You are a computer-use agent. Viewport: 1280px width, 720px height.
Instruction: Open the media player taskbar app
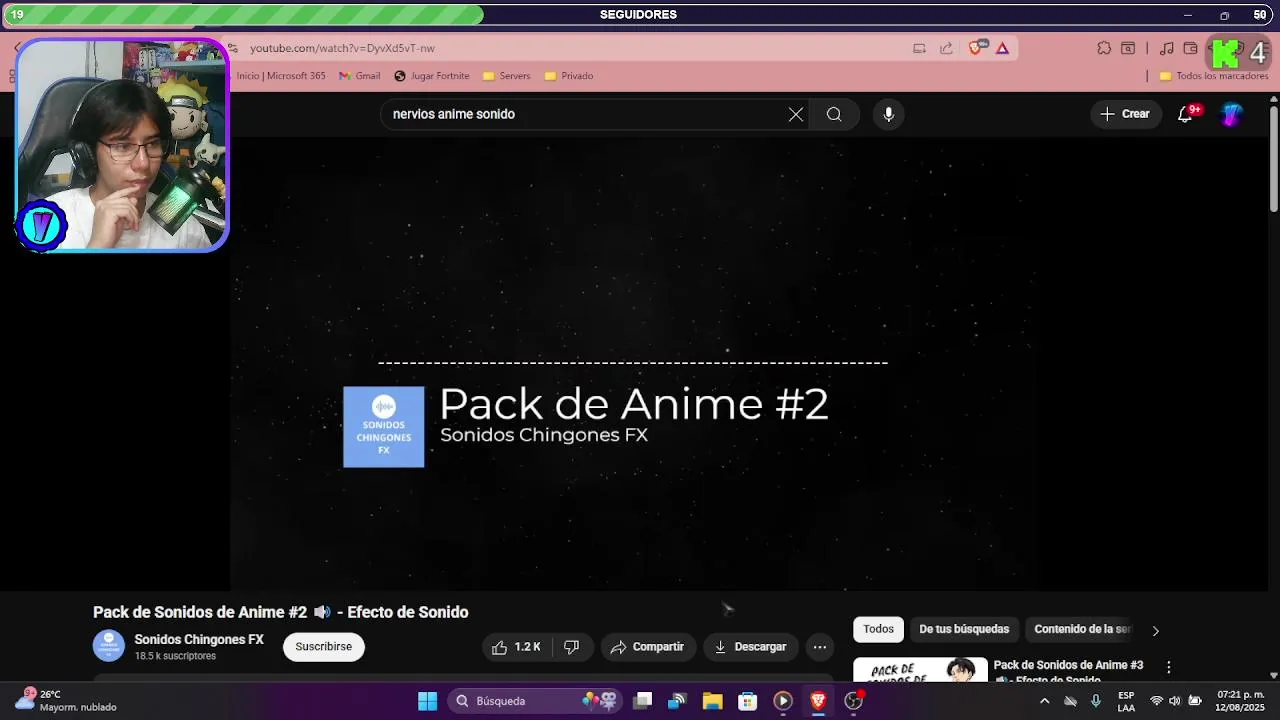tap(783, 701)
